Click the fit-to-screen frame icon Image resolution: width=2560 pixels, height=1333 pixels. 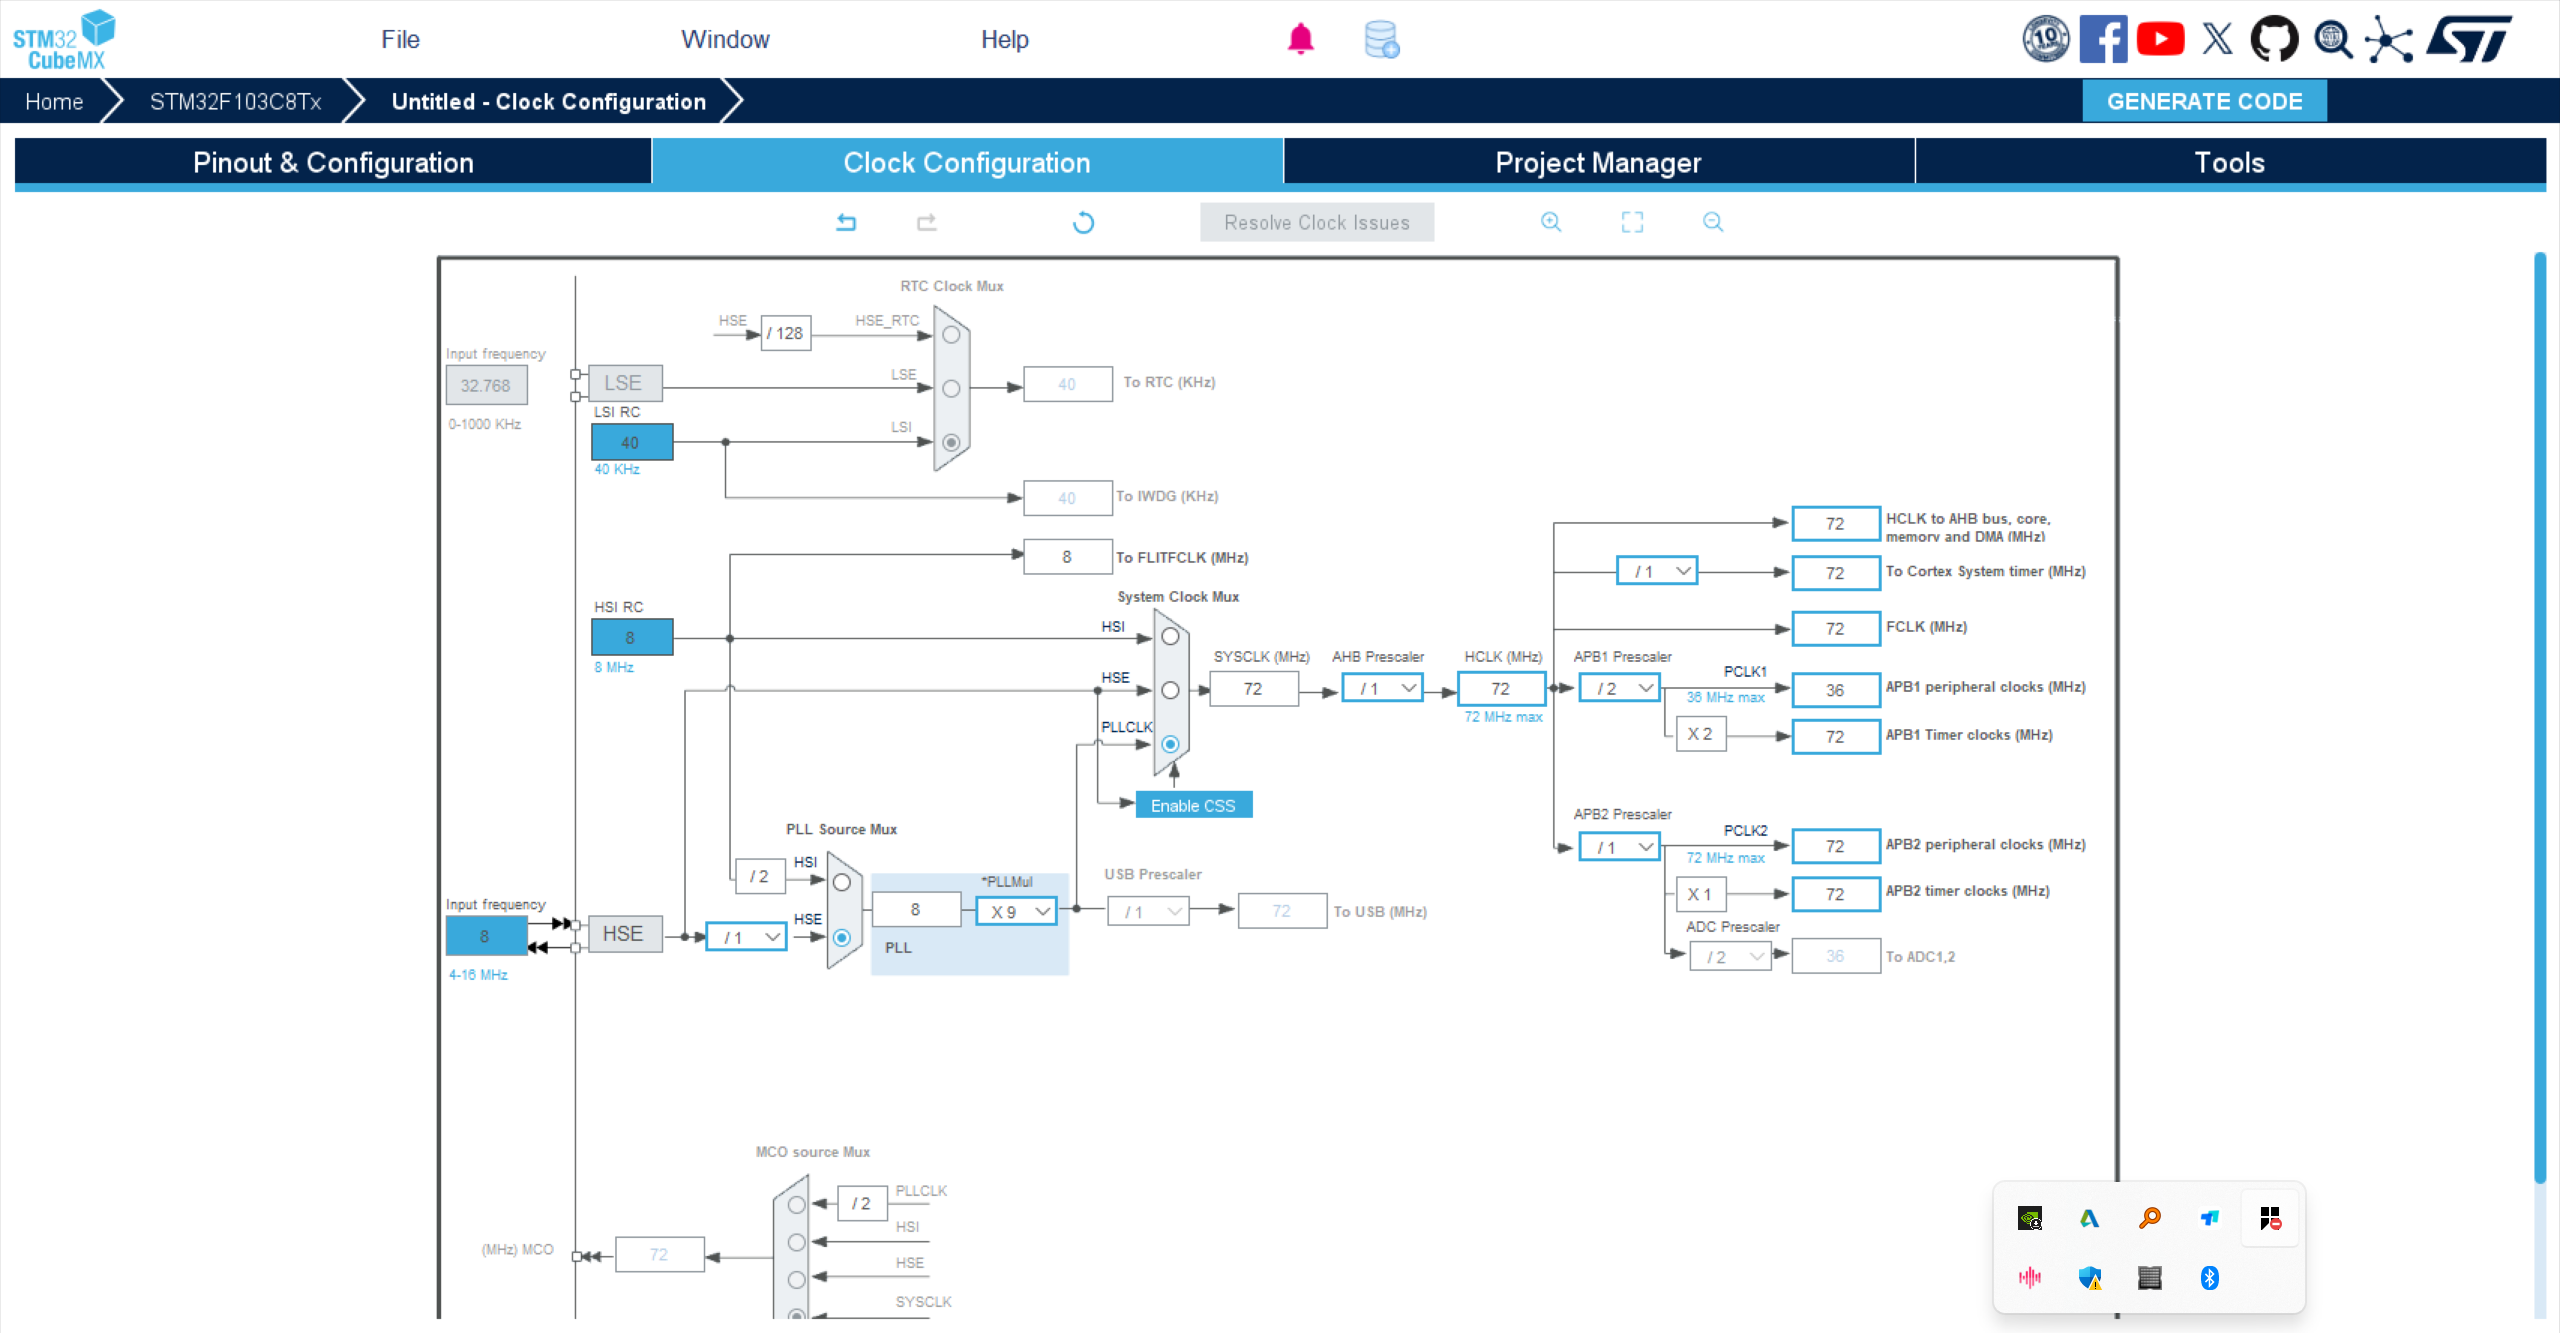1632,222
